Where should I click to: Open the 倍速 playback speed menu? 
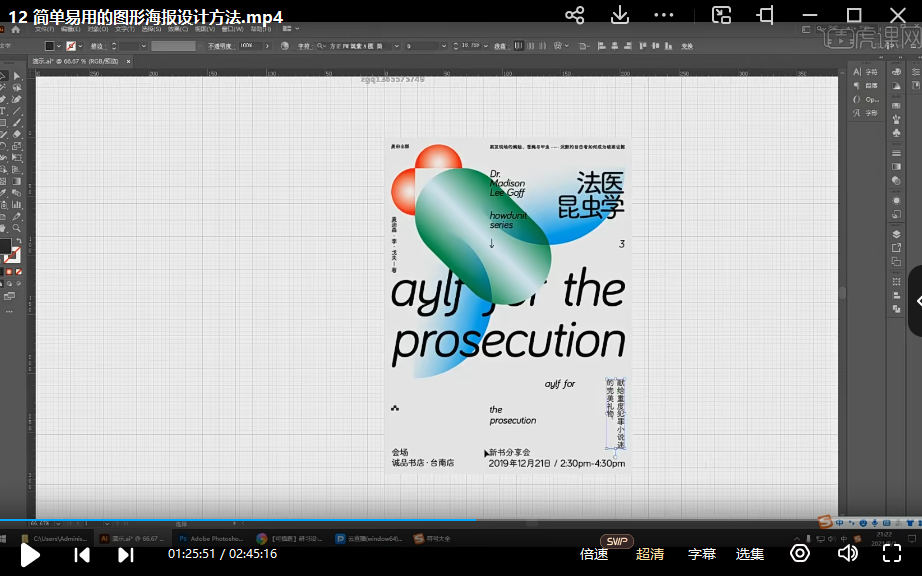[594, 554]
